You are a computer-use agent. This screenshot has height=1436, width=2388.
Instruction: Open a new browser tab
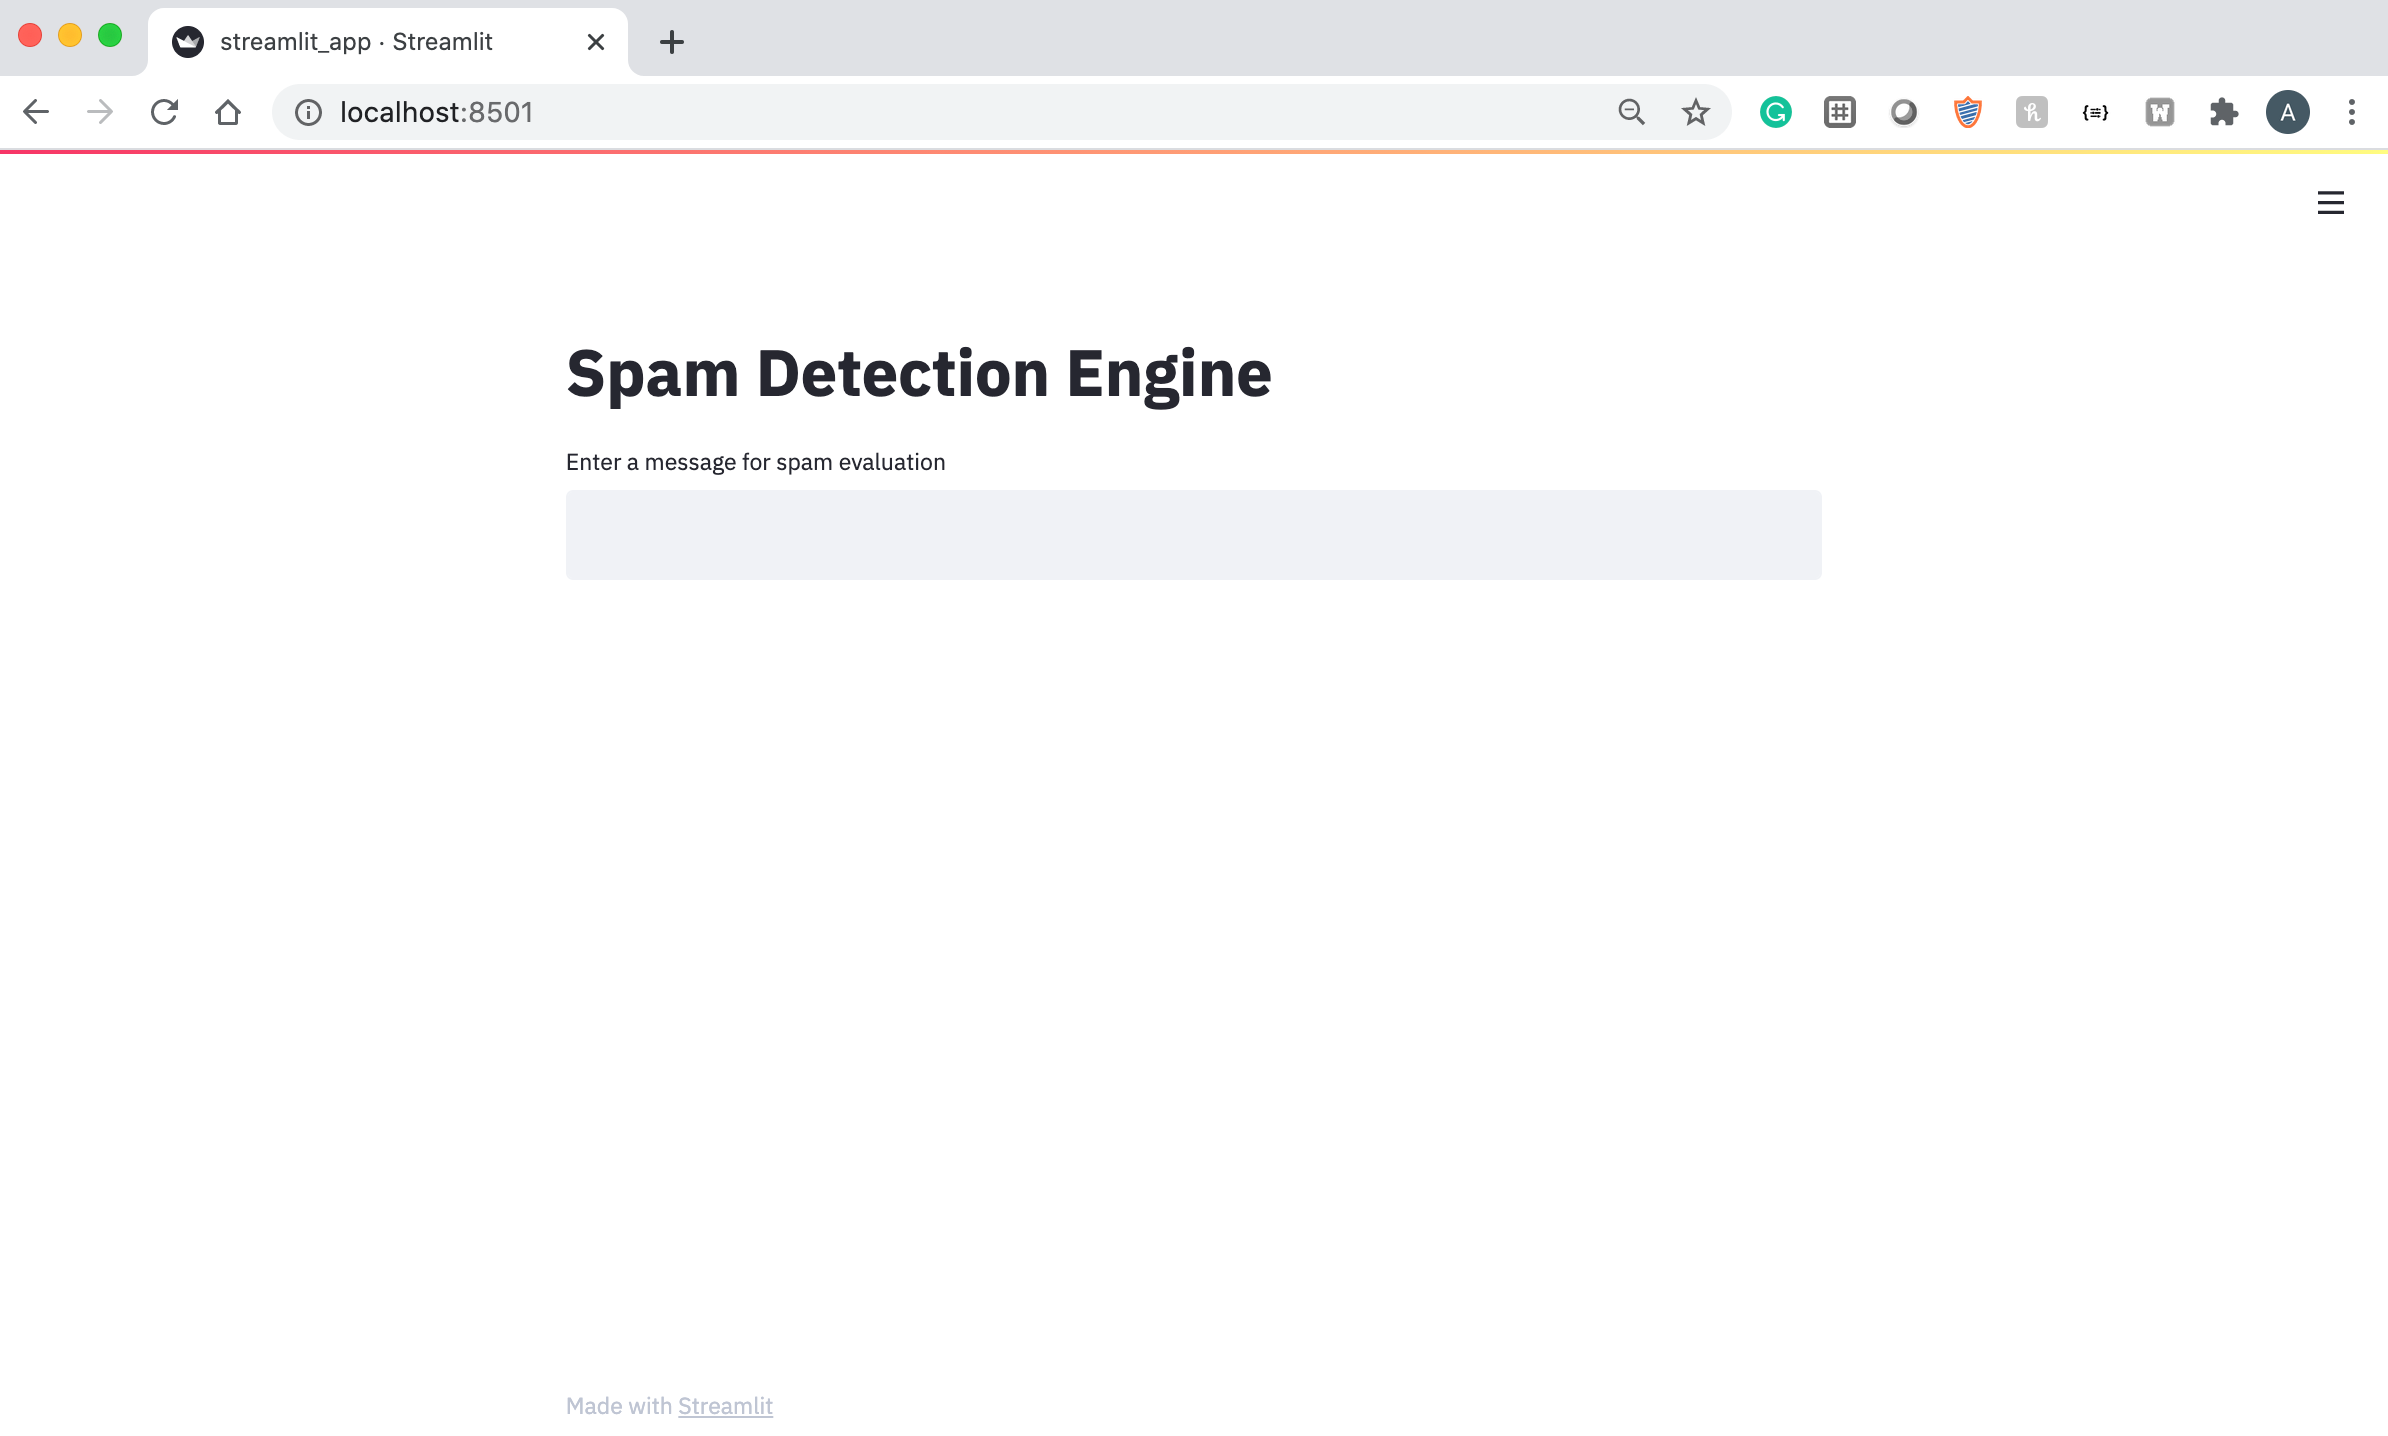coord(672,42)
